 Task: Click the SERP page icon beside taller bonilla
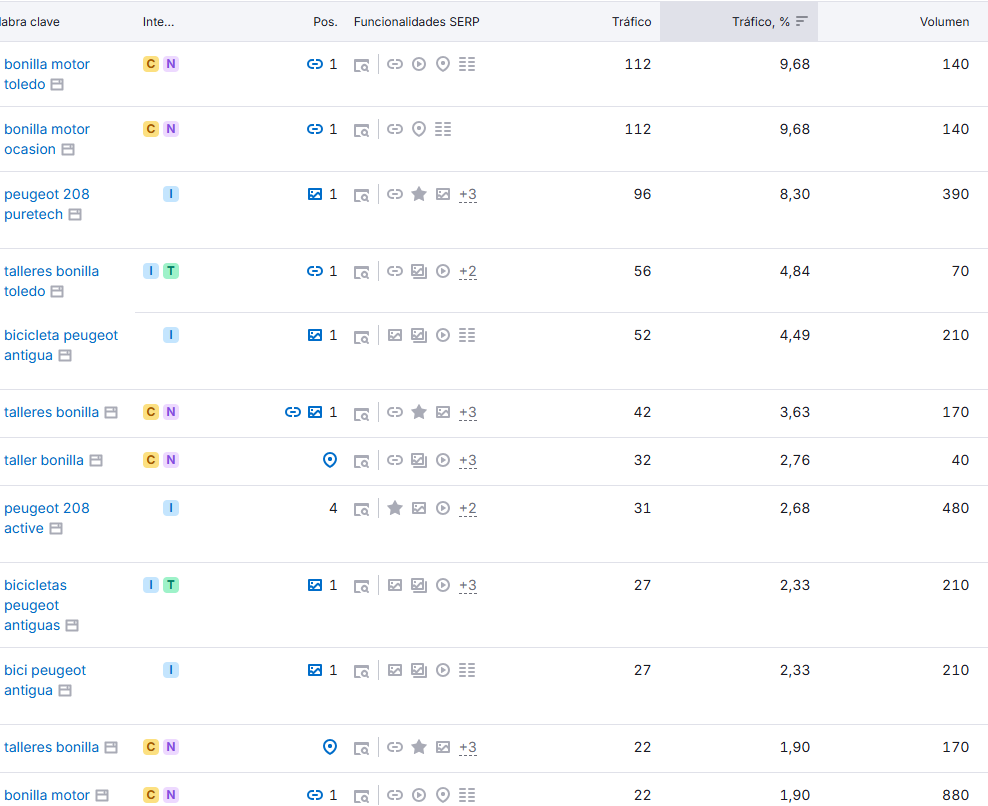[96, 461]
